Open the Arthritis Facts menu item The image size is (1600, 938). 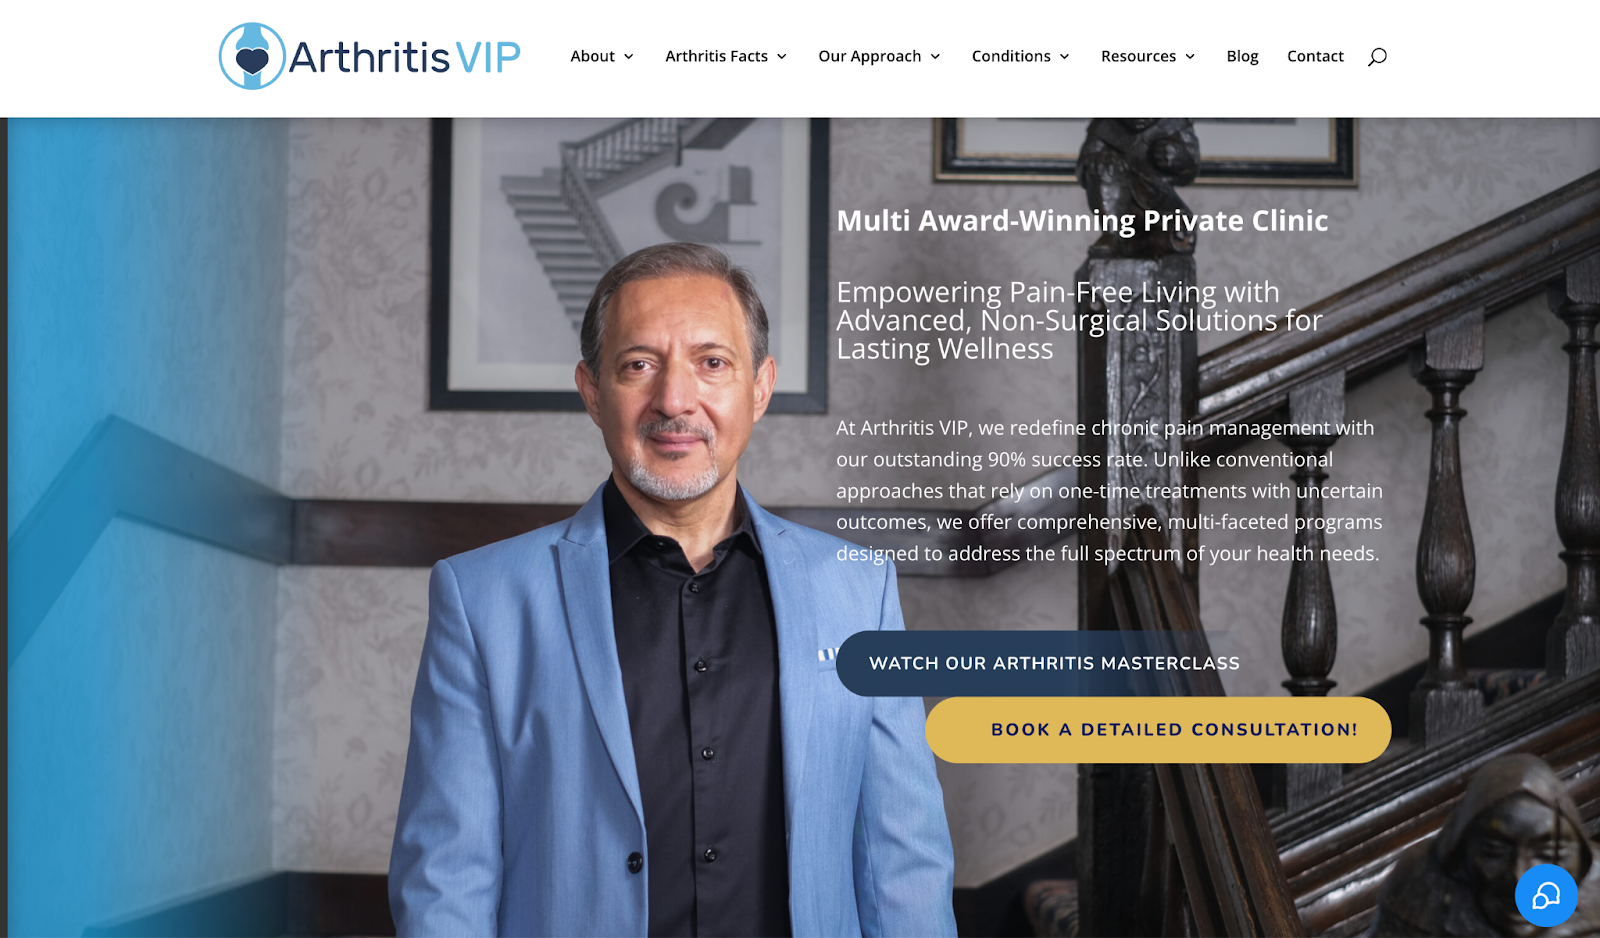point(716,56)
